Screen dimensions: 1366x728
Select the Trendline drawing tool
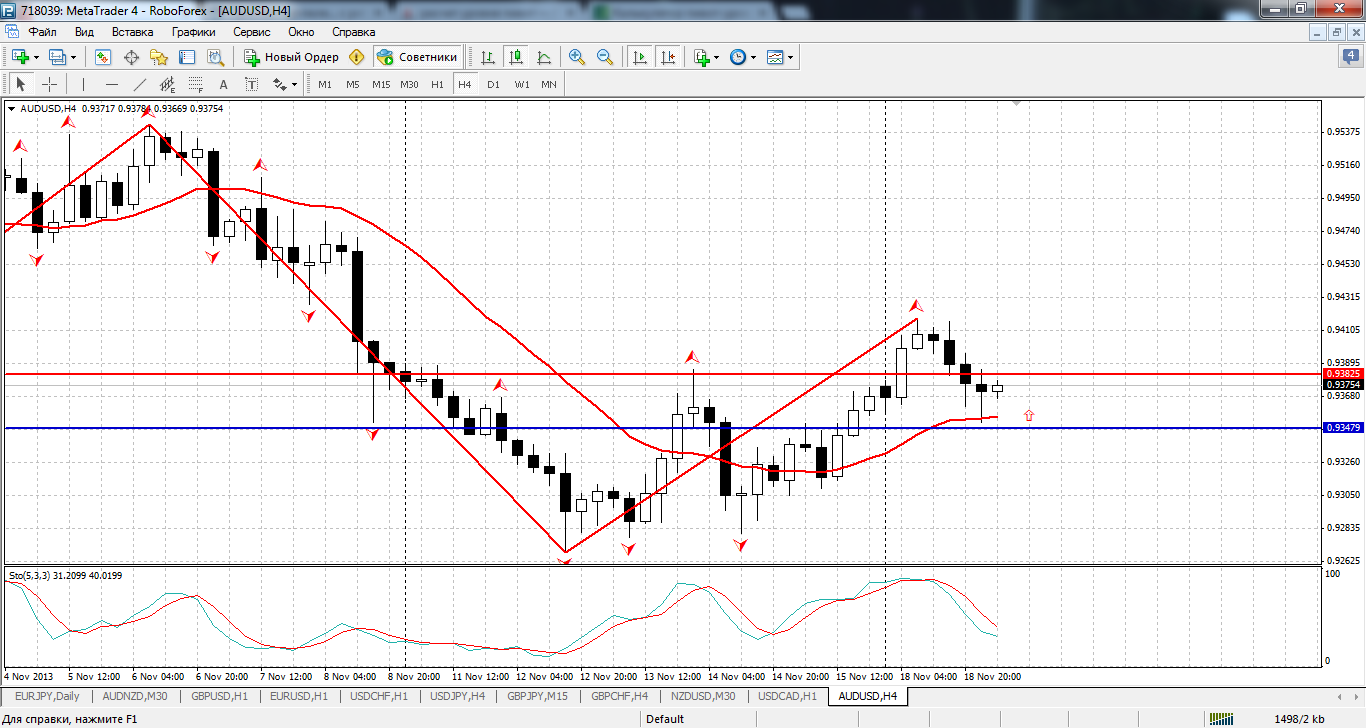(x=140, y=84)
